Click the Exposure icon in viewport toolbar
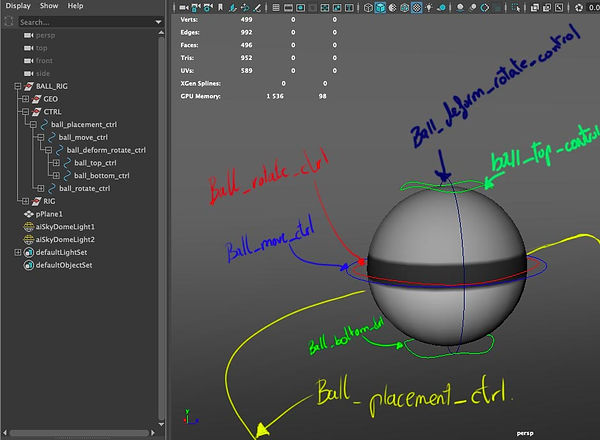The image size is (600, 440). 579,7
